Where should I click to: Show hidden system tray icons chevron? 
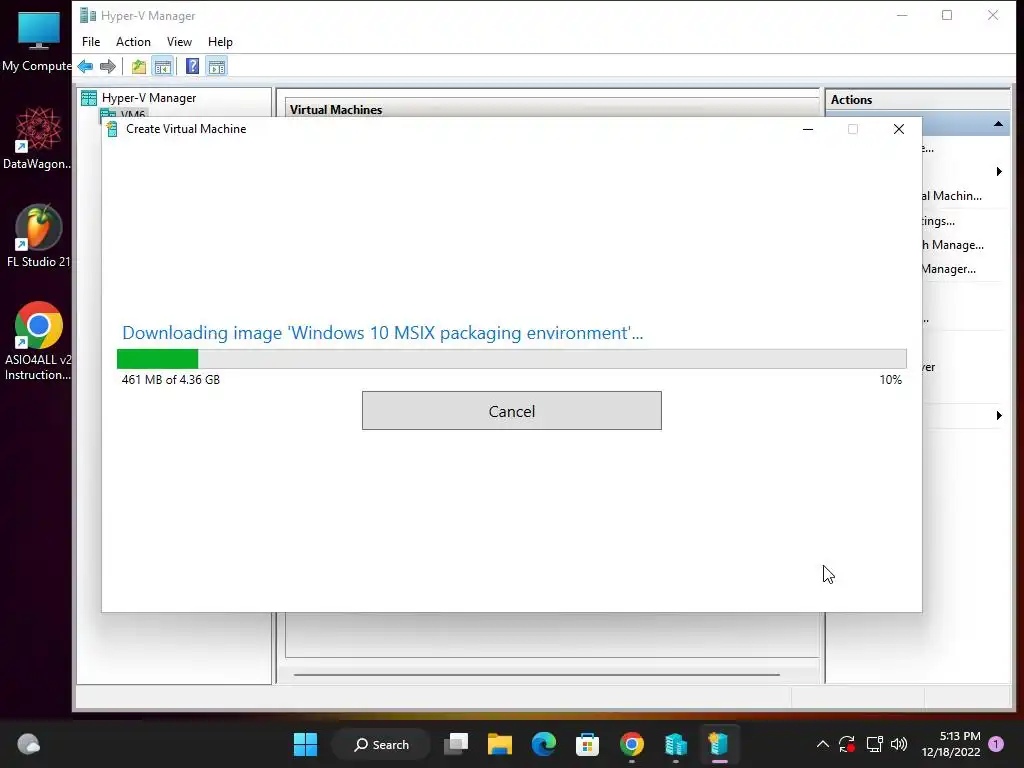tap(823, 744)
